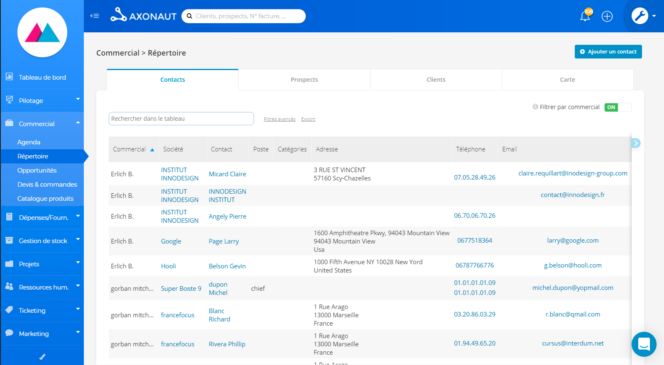The height and width of the screenshot is (365, 664).
Task: Click the Ajouter un contact button
Action: (x=608, y=52)
